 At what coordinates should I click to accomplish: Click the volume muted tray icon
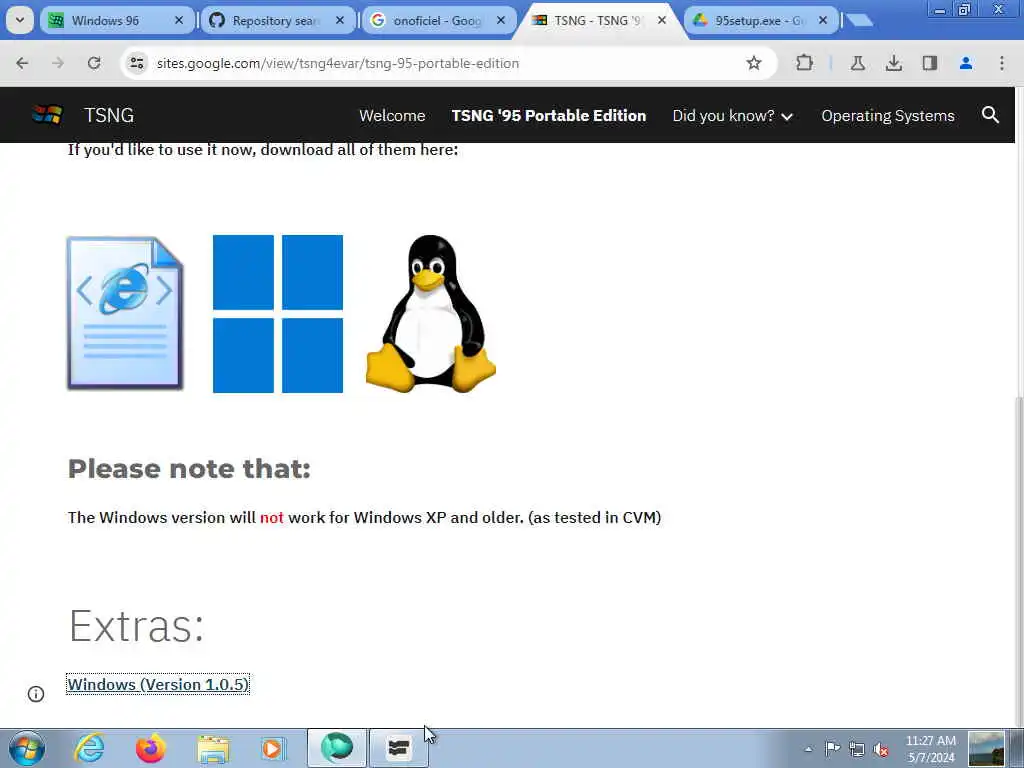coord(881,750)
